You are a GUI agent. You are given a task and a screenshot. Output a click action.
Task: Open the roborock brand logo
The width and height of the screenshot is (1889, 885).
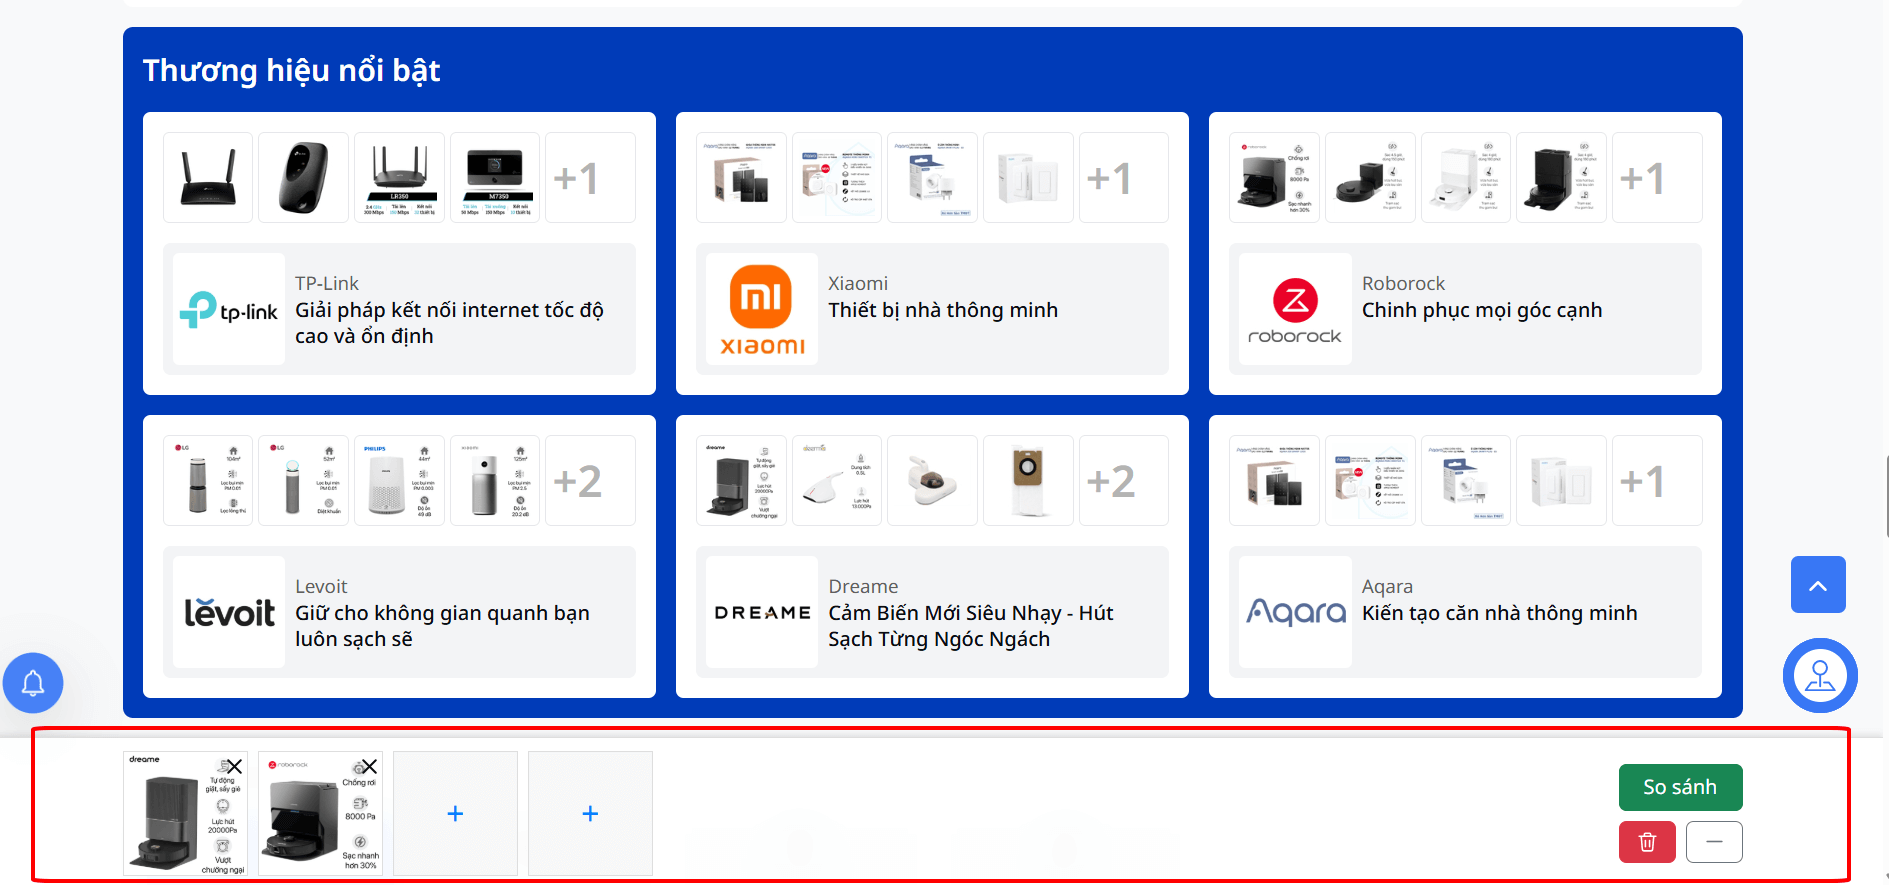(1295, 309)
